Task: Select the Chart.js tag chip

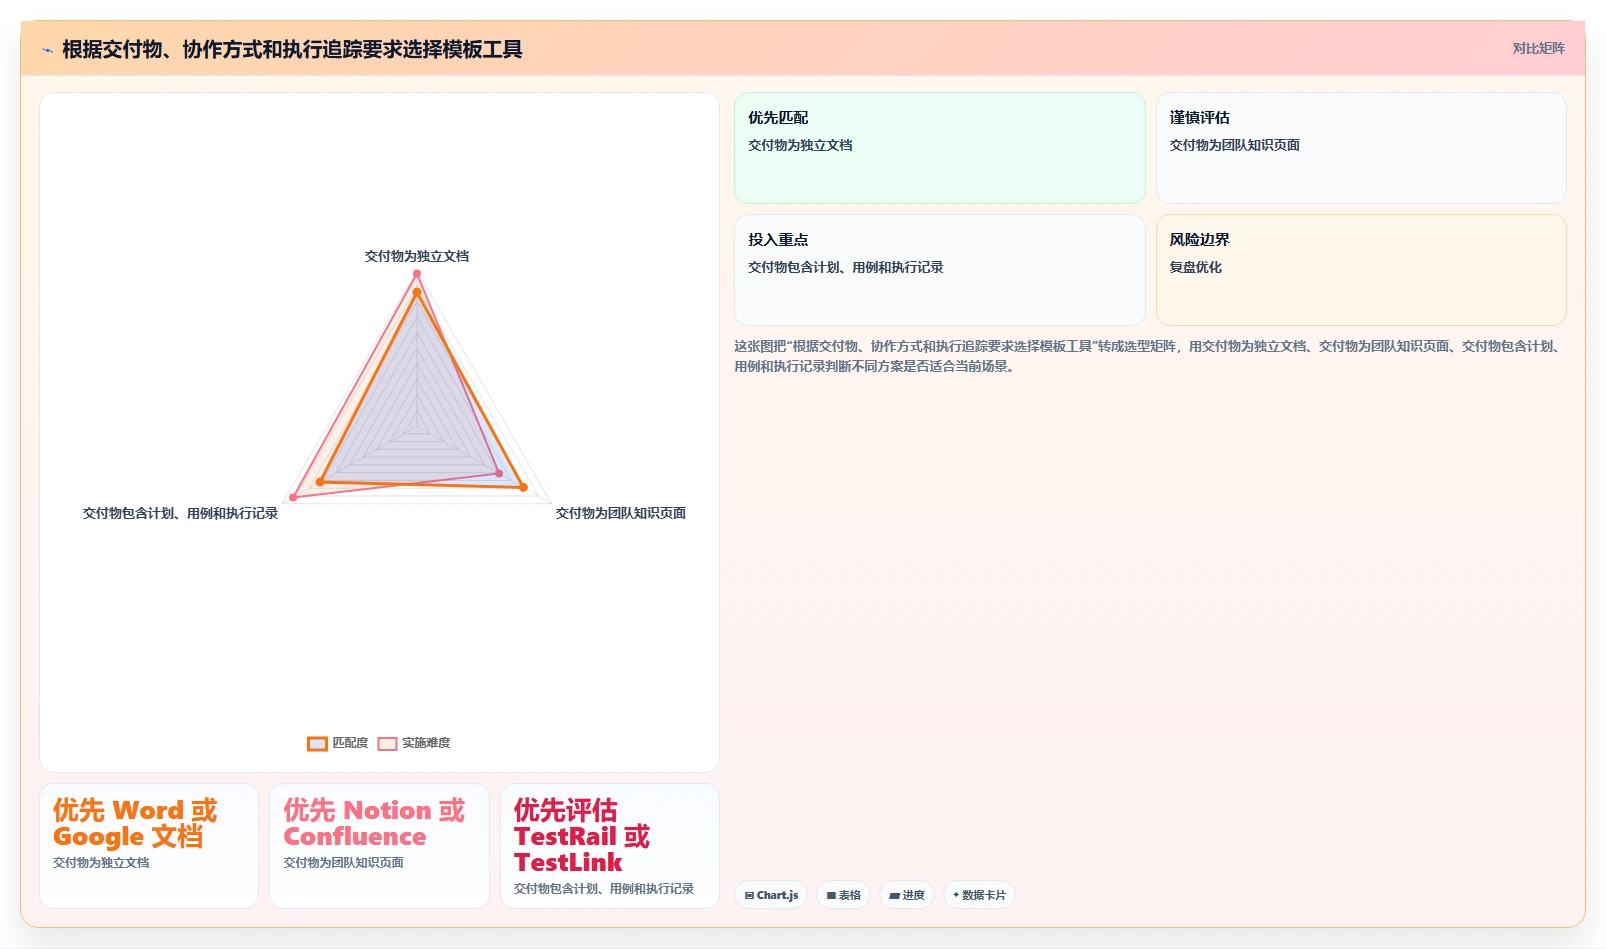Action: (771, 895)
